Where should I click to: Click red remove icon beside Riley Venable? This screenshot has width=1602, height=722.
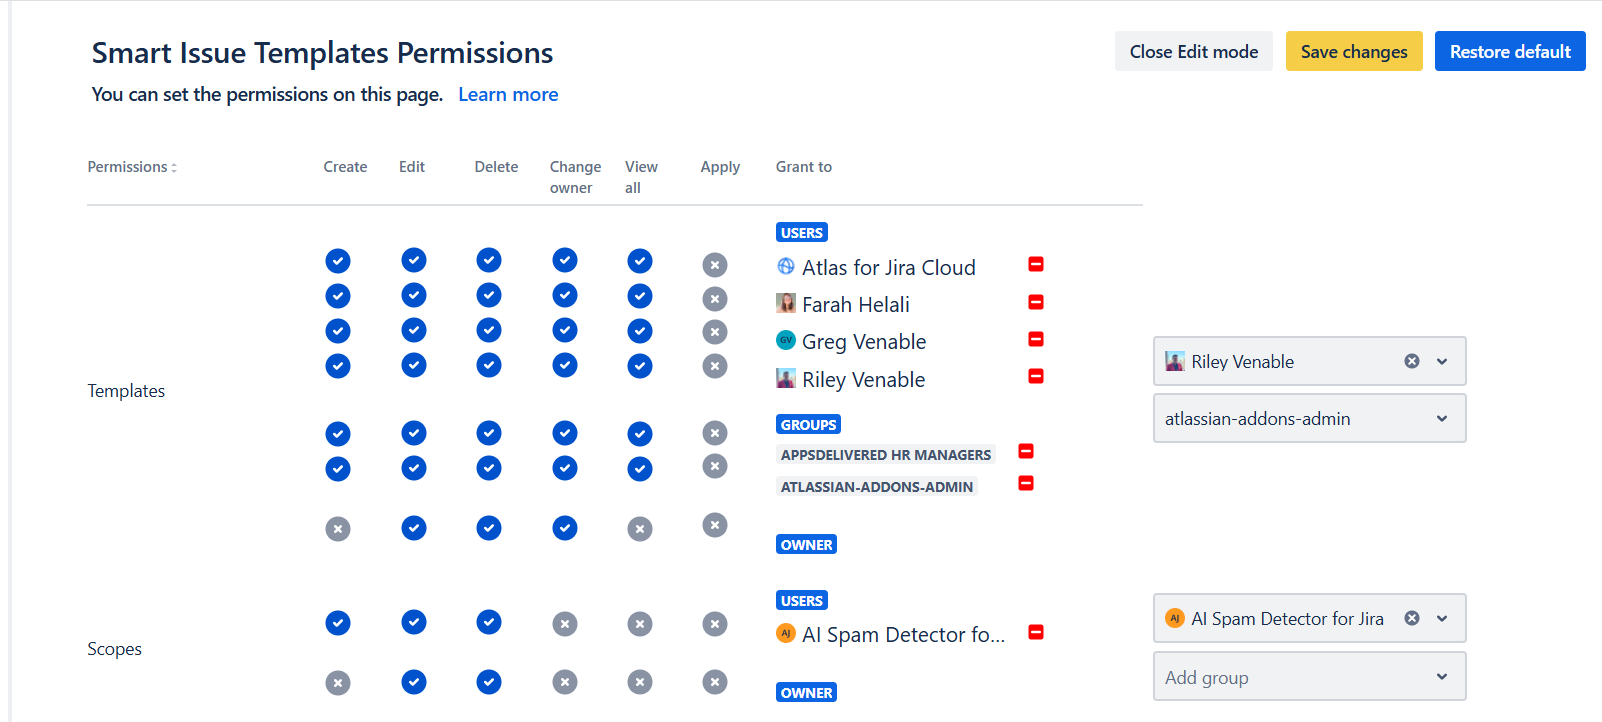pyautogui.click(x=1036, y=376)
